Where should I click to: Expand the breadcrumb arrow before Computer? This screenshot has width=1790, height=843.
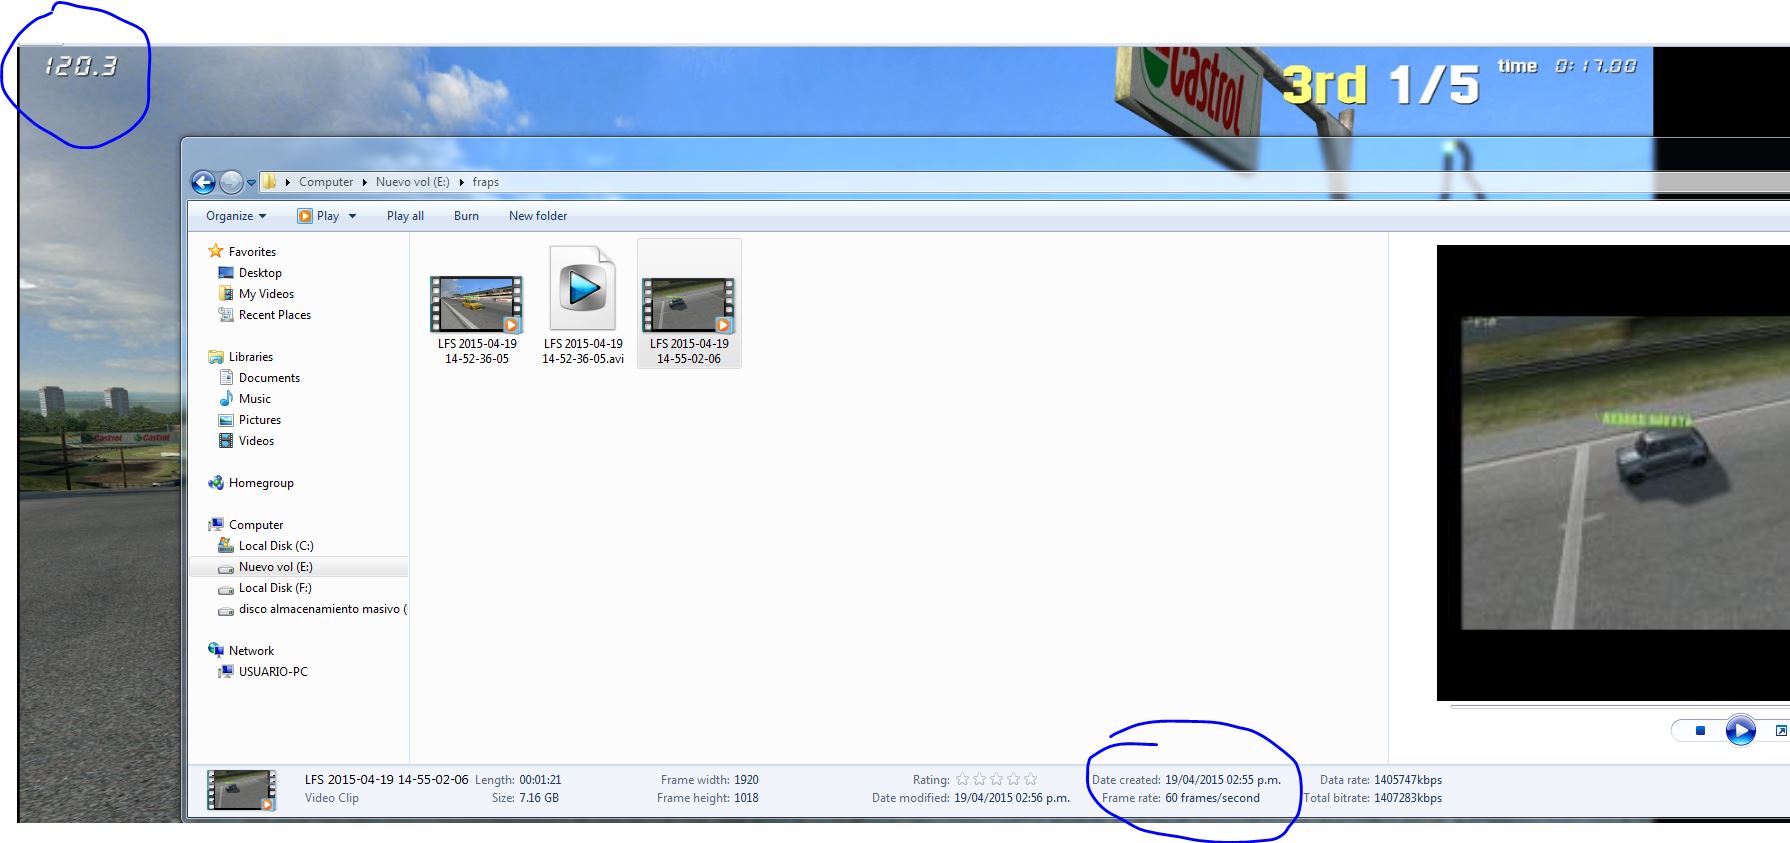[x=288, y=182]
